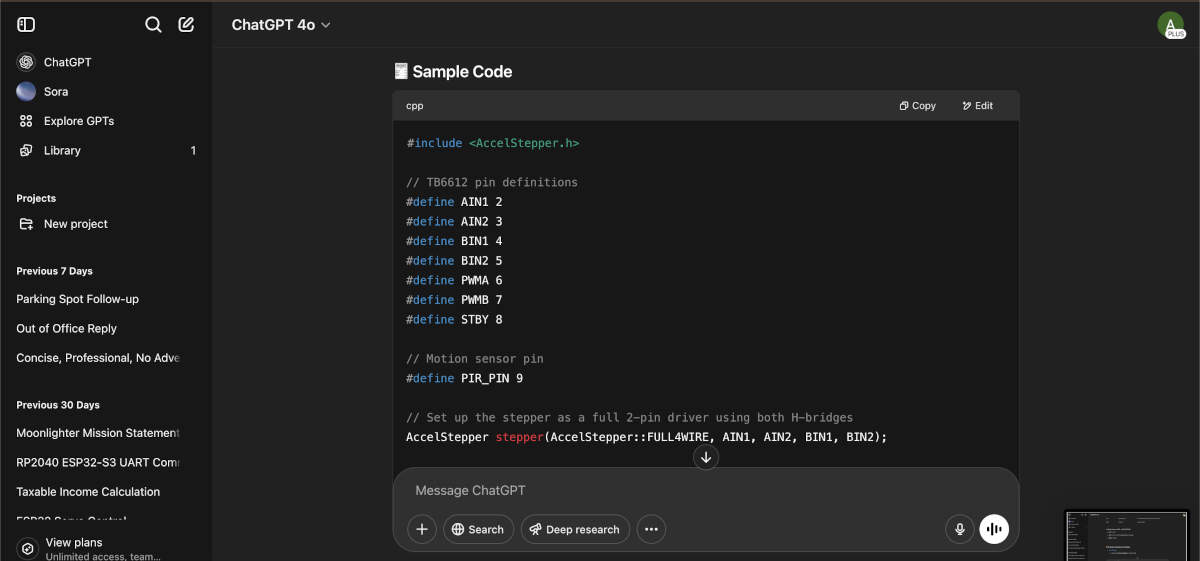Click View plans at sidebar bottom

point(106,548)
